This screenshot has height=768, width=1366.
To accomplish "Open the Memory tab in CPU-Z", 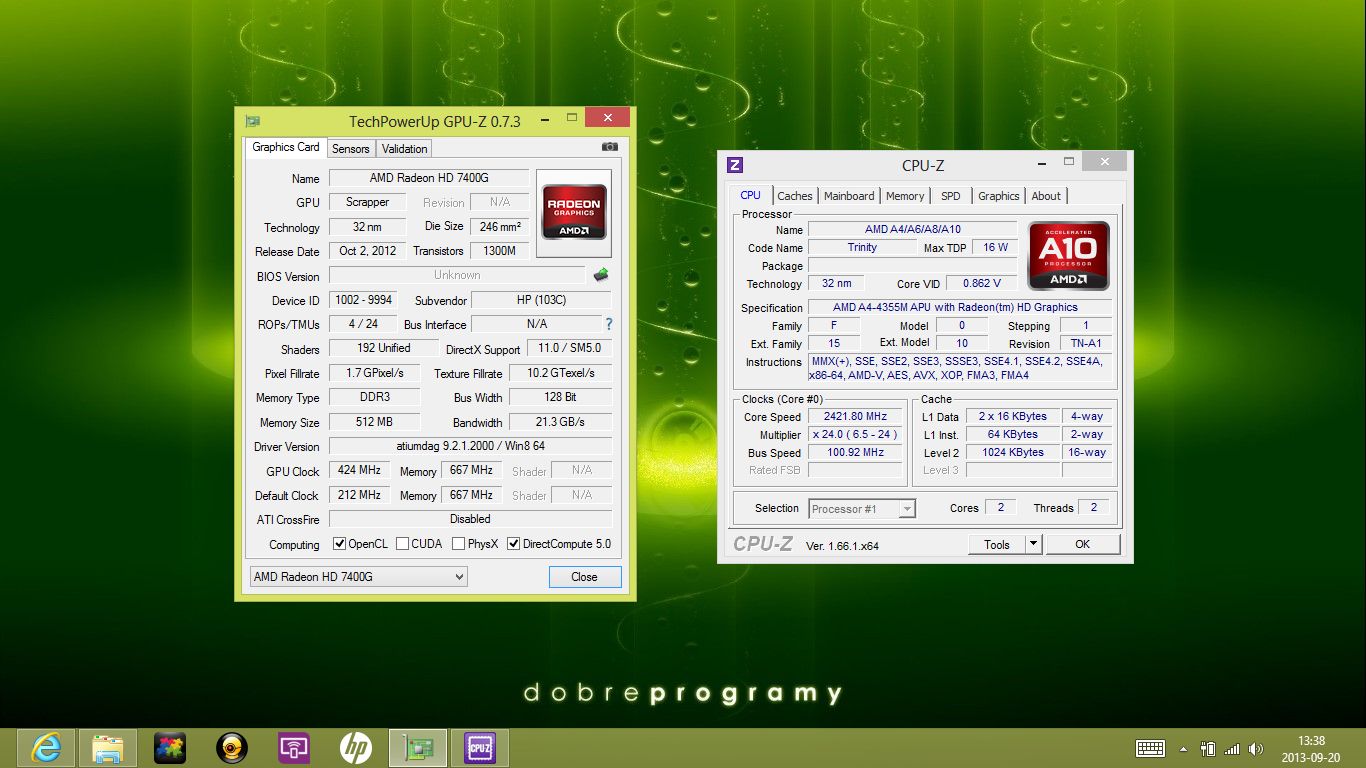I will click(x=905, y=196).
